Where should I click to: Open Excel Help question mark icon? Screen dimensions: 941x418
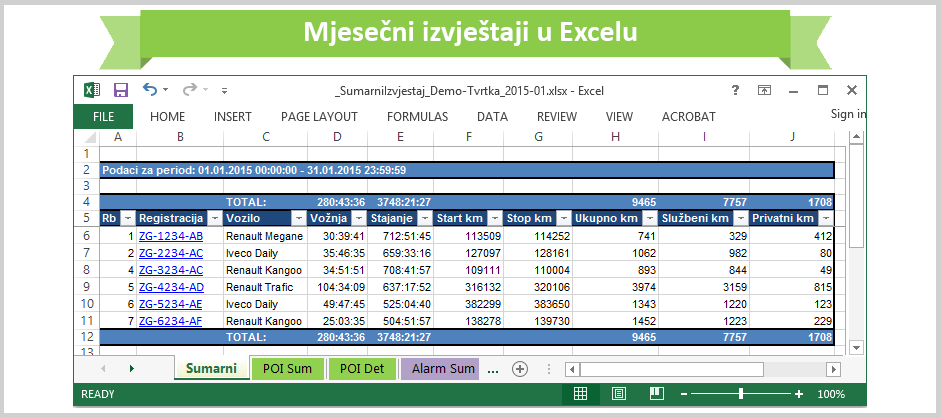click(735, 91)
